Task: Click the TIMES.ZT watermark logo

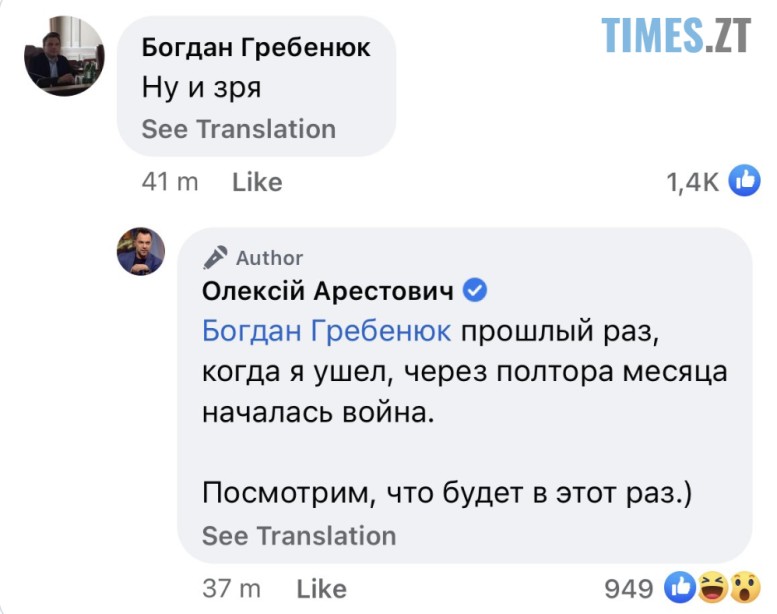Action: pos(675,36)
